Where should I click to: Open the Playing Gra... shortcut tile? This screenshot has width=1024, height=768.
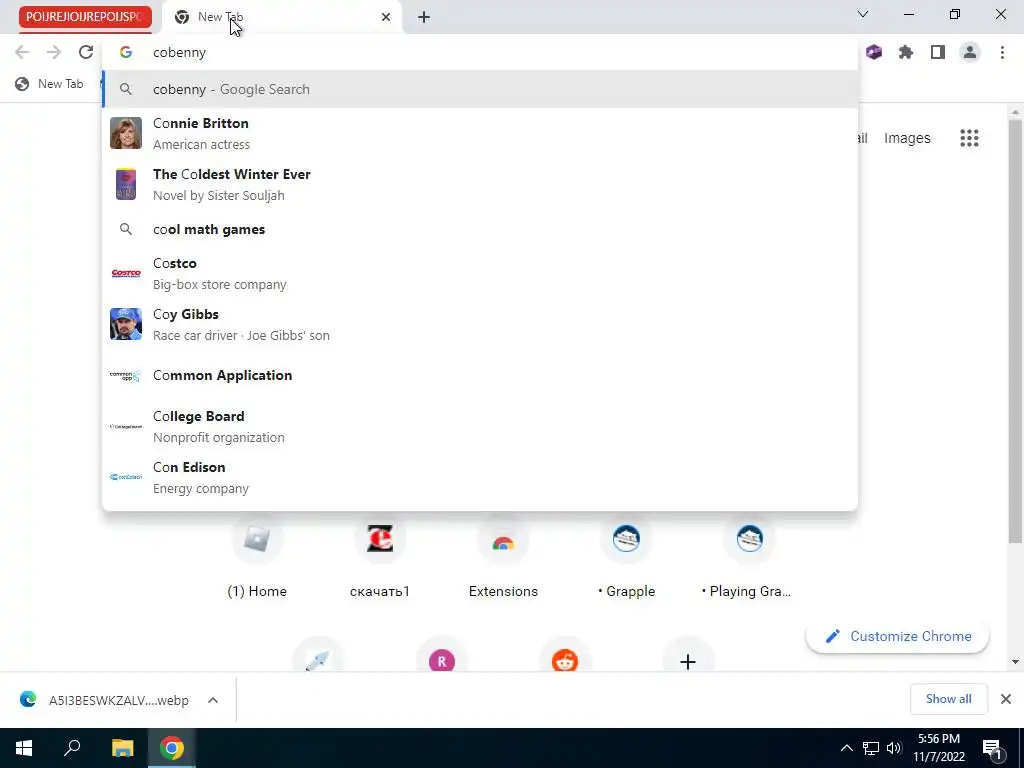tap(749, 558)
